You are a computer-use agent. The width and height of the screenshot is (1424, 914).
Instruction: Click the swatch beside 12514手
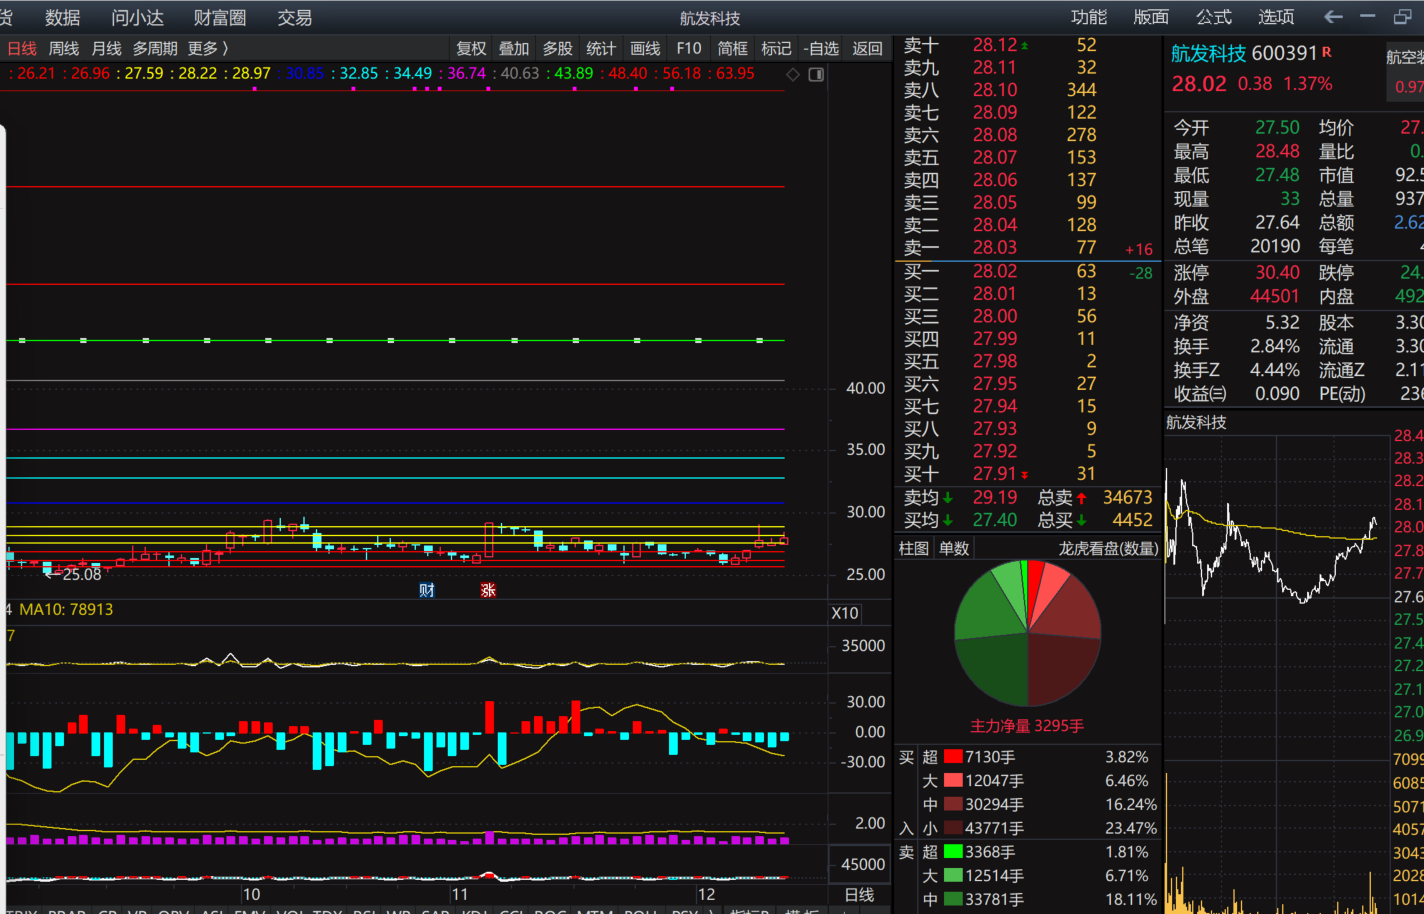pos(953,876)
